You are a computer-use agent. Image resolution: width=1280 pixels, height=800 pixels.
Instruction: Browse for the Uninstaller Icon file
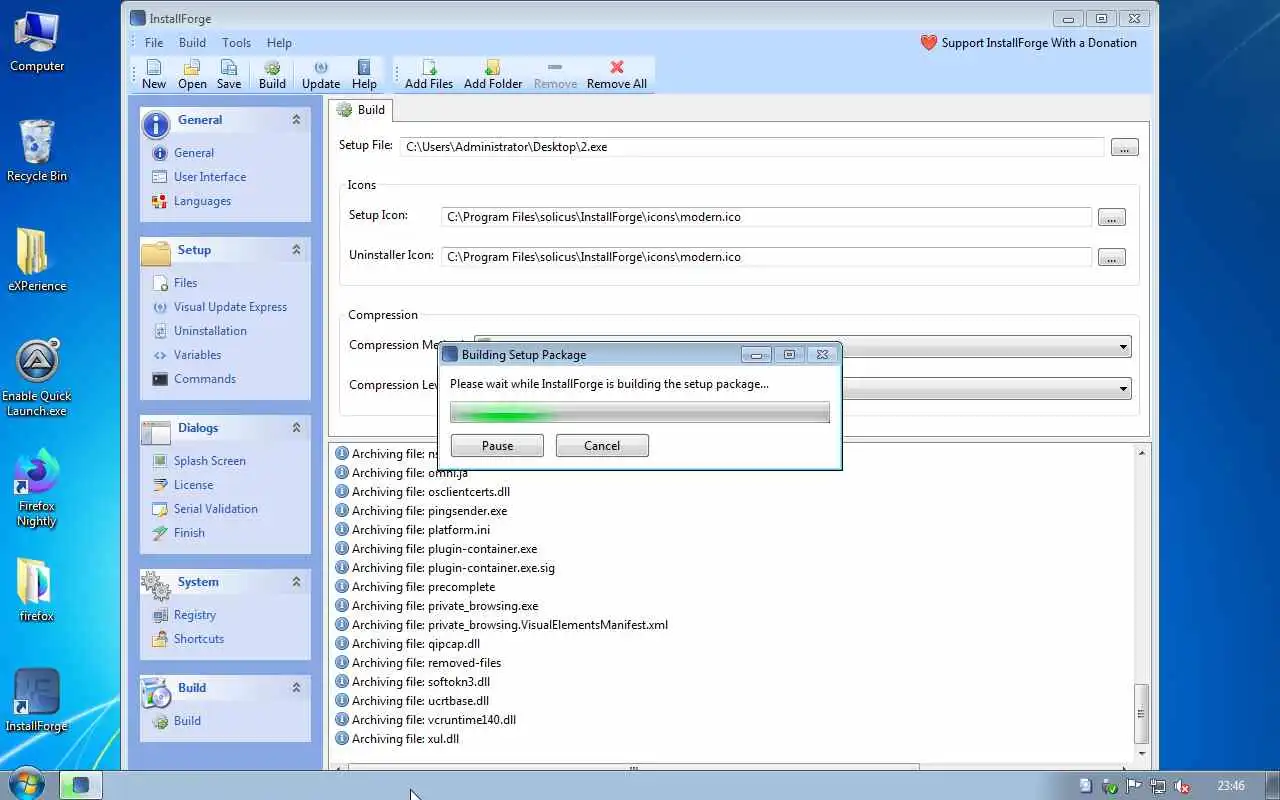1111,257
